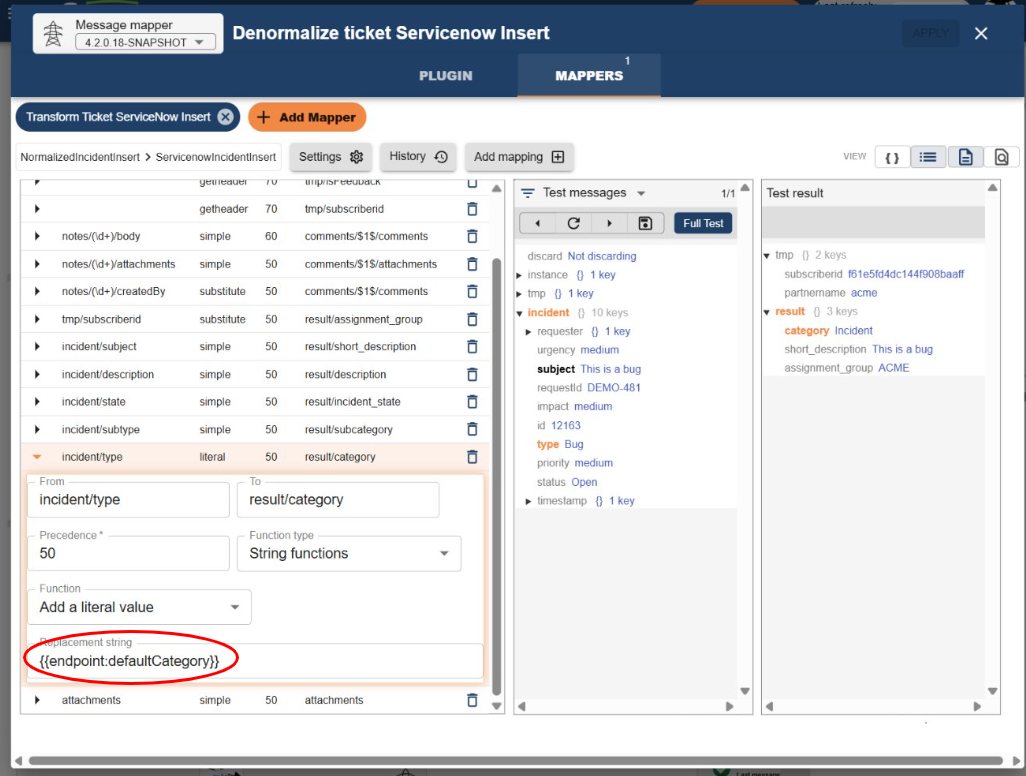Go to the previous test message arrow
This screenshot has width=1026, height=776.
(536, 223)
